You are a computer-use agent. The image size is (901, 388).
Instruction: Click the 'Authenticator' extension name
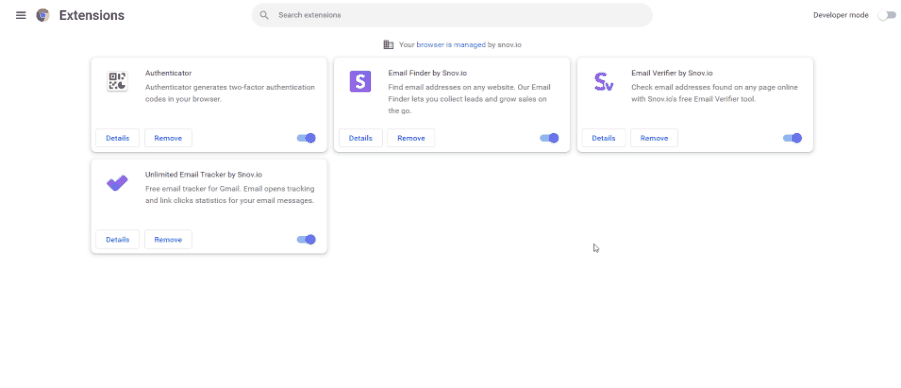coord(168,73)
